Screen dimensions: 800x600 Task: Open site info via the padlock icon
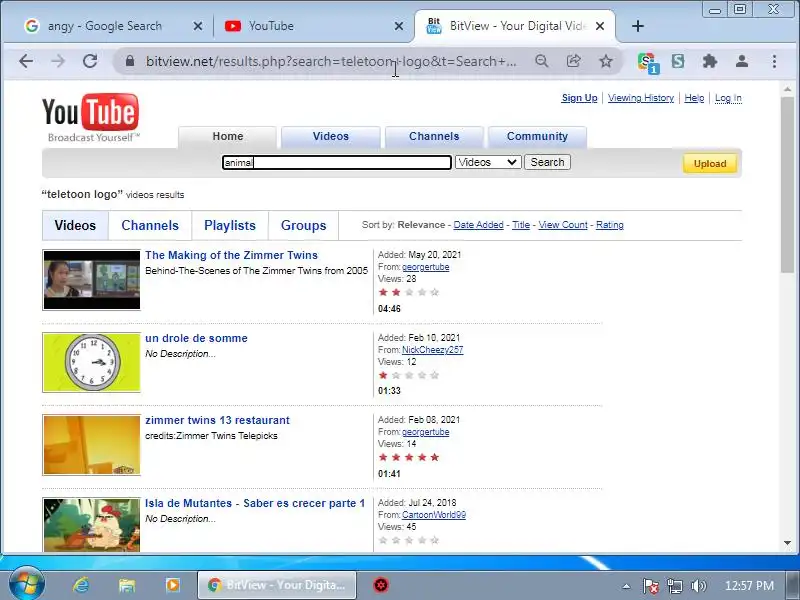click(130, 61)
